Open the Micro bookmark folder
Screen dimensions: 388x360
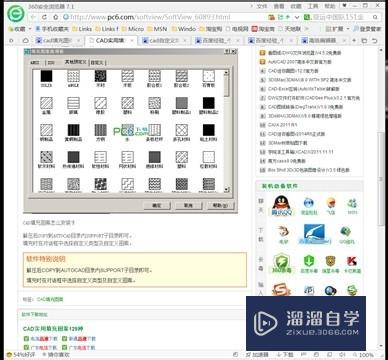click(132, 29)
